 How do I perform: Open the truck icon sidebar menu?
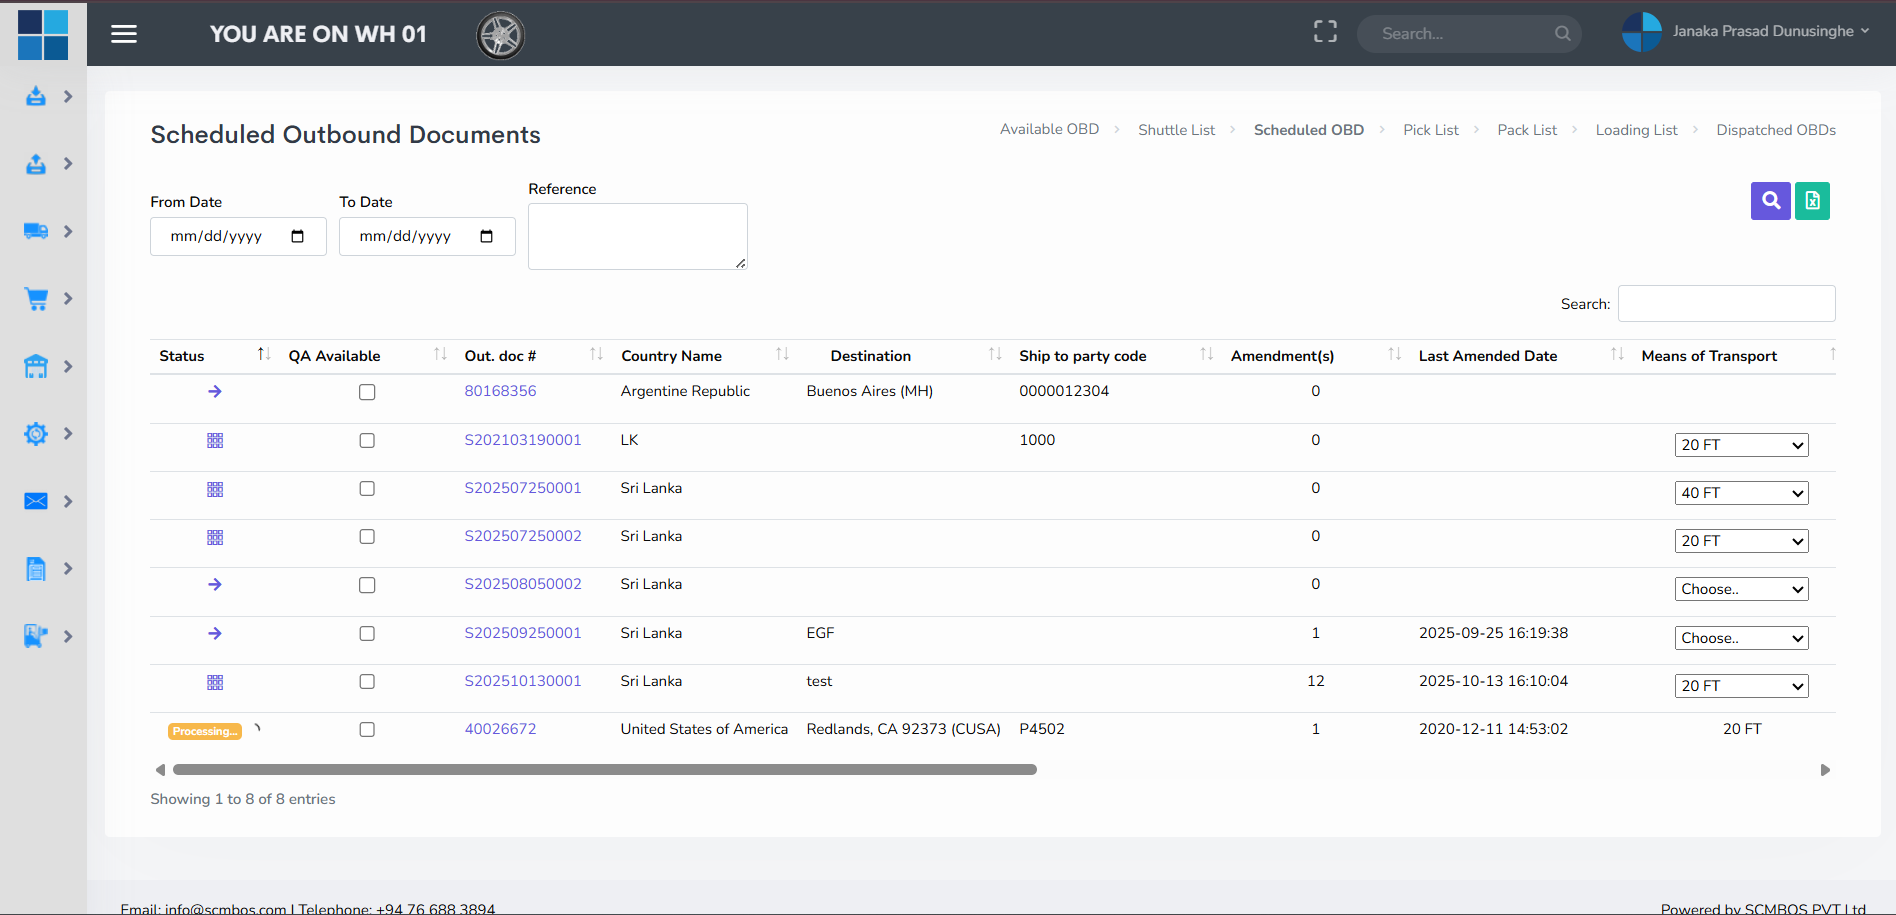click(36, 231)
